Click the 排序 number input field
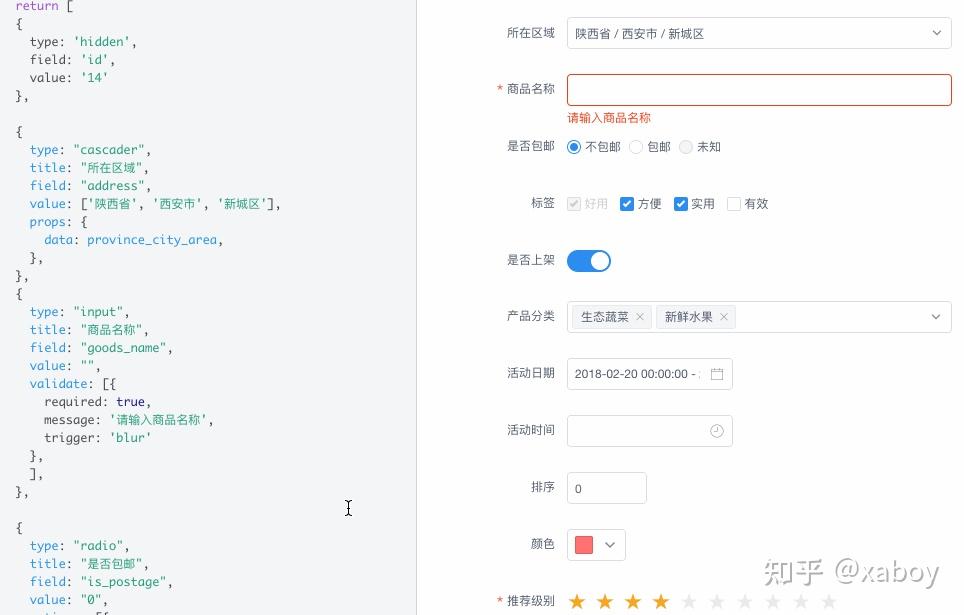The image size is (964, 615). 607,488
